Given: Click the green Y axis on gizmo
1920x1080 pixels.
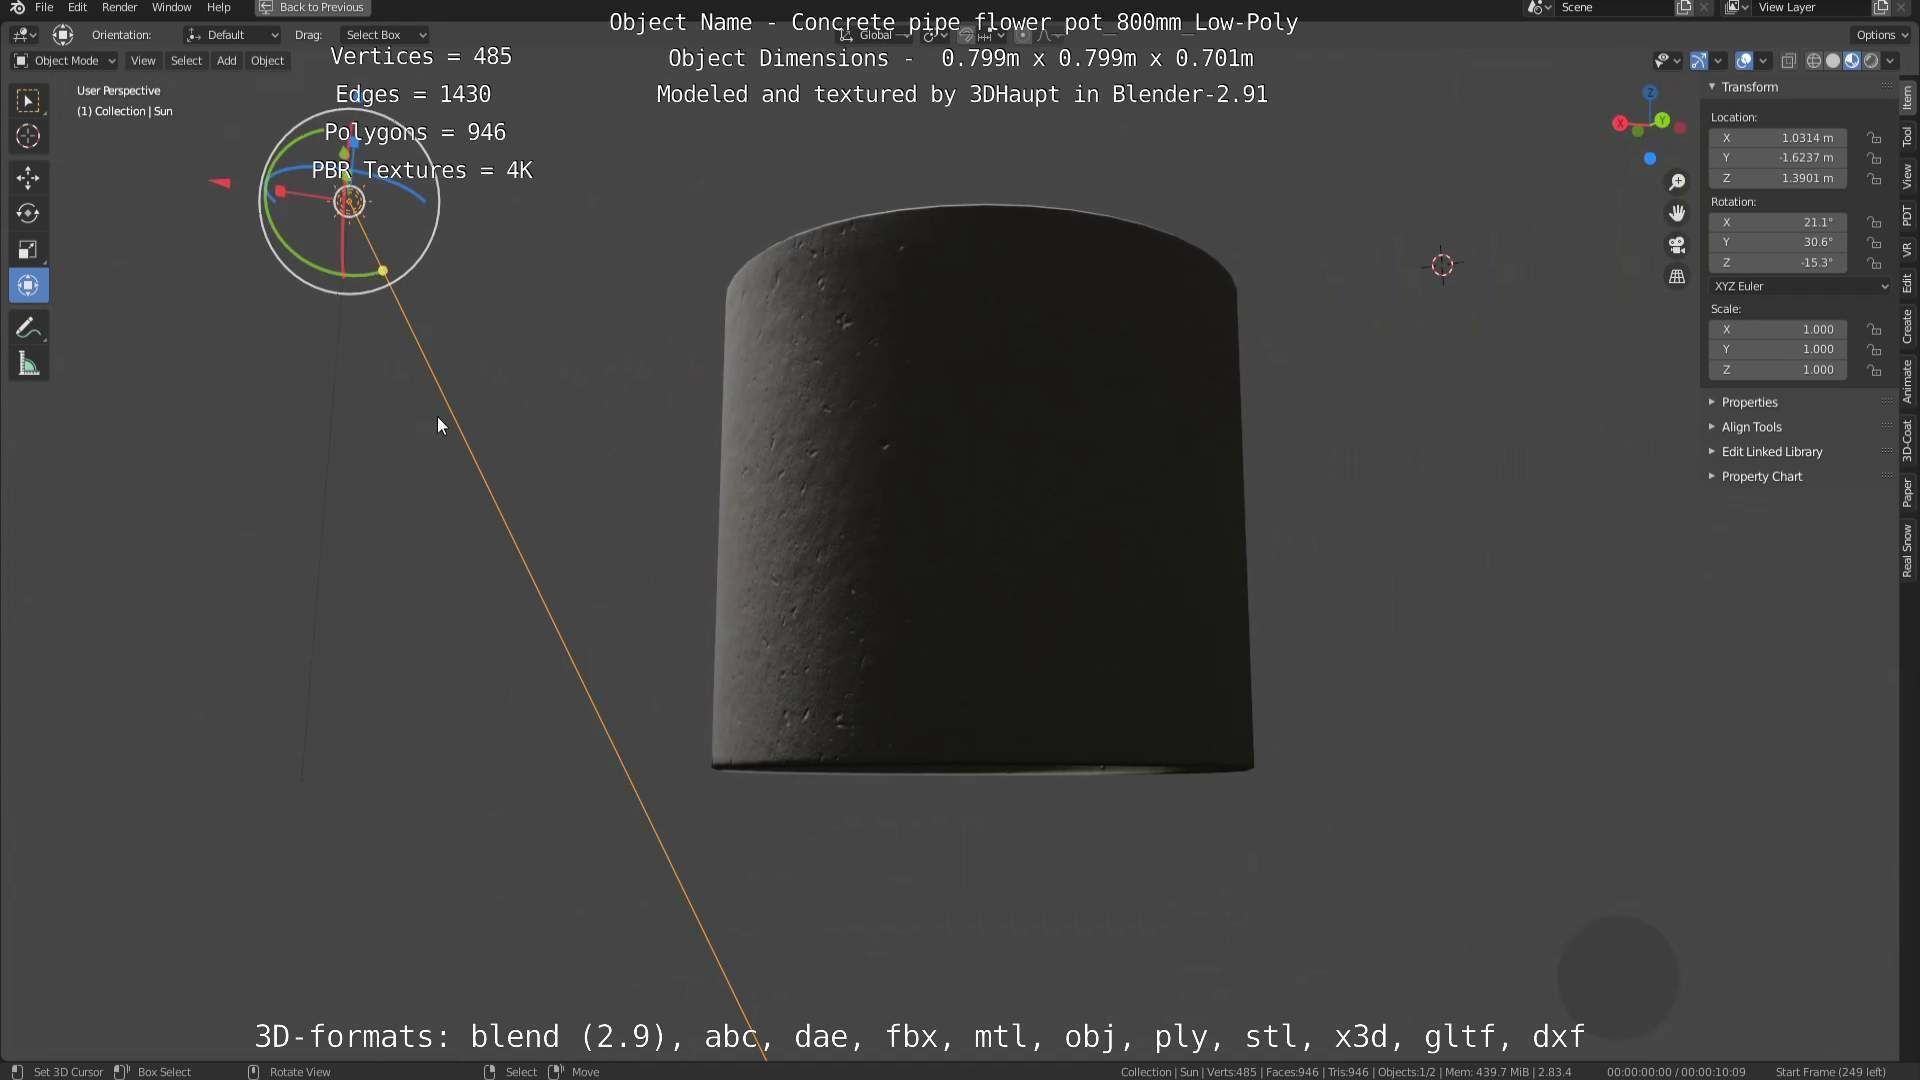Looking at the screenshot, I should pos(1662,120).
